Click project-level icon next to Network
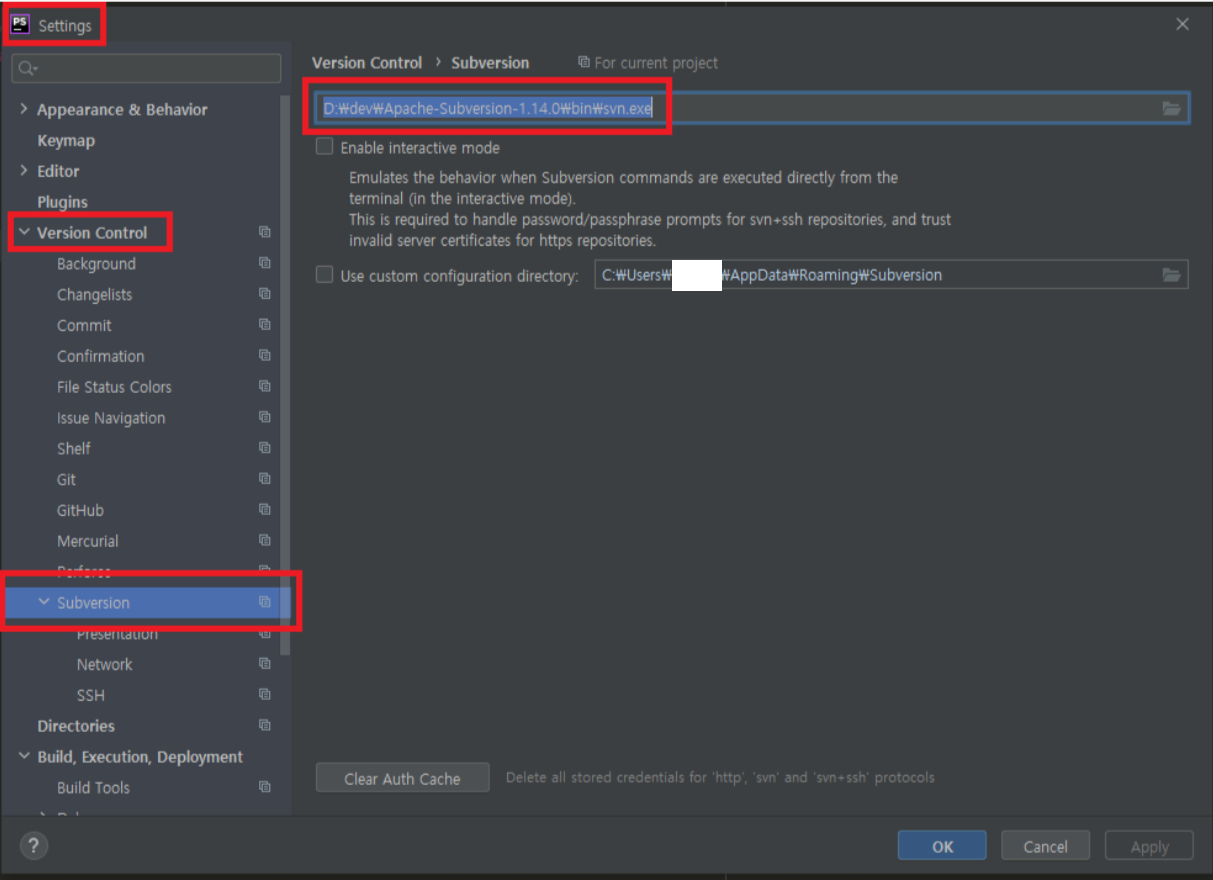 (x=264, y=664)
